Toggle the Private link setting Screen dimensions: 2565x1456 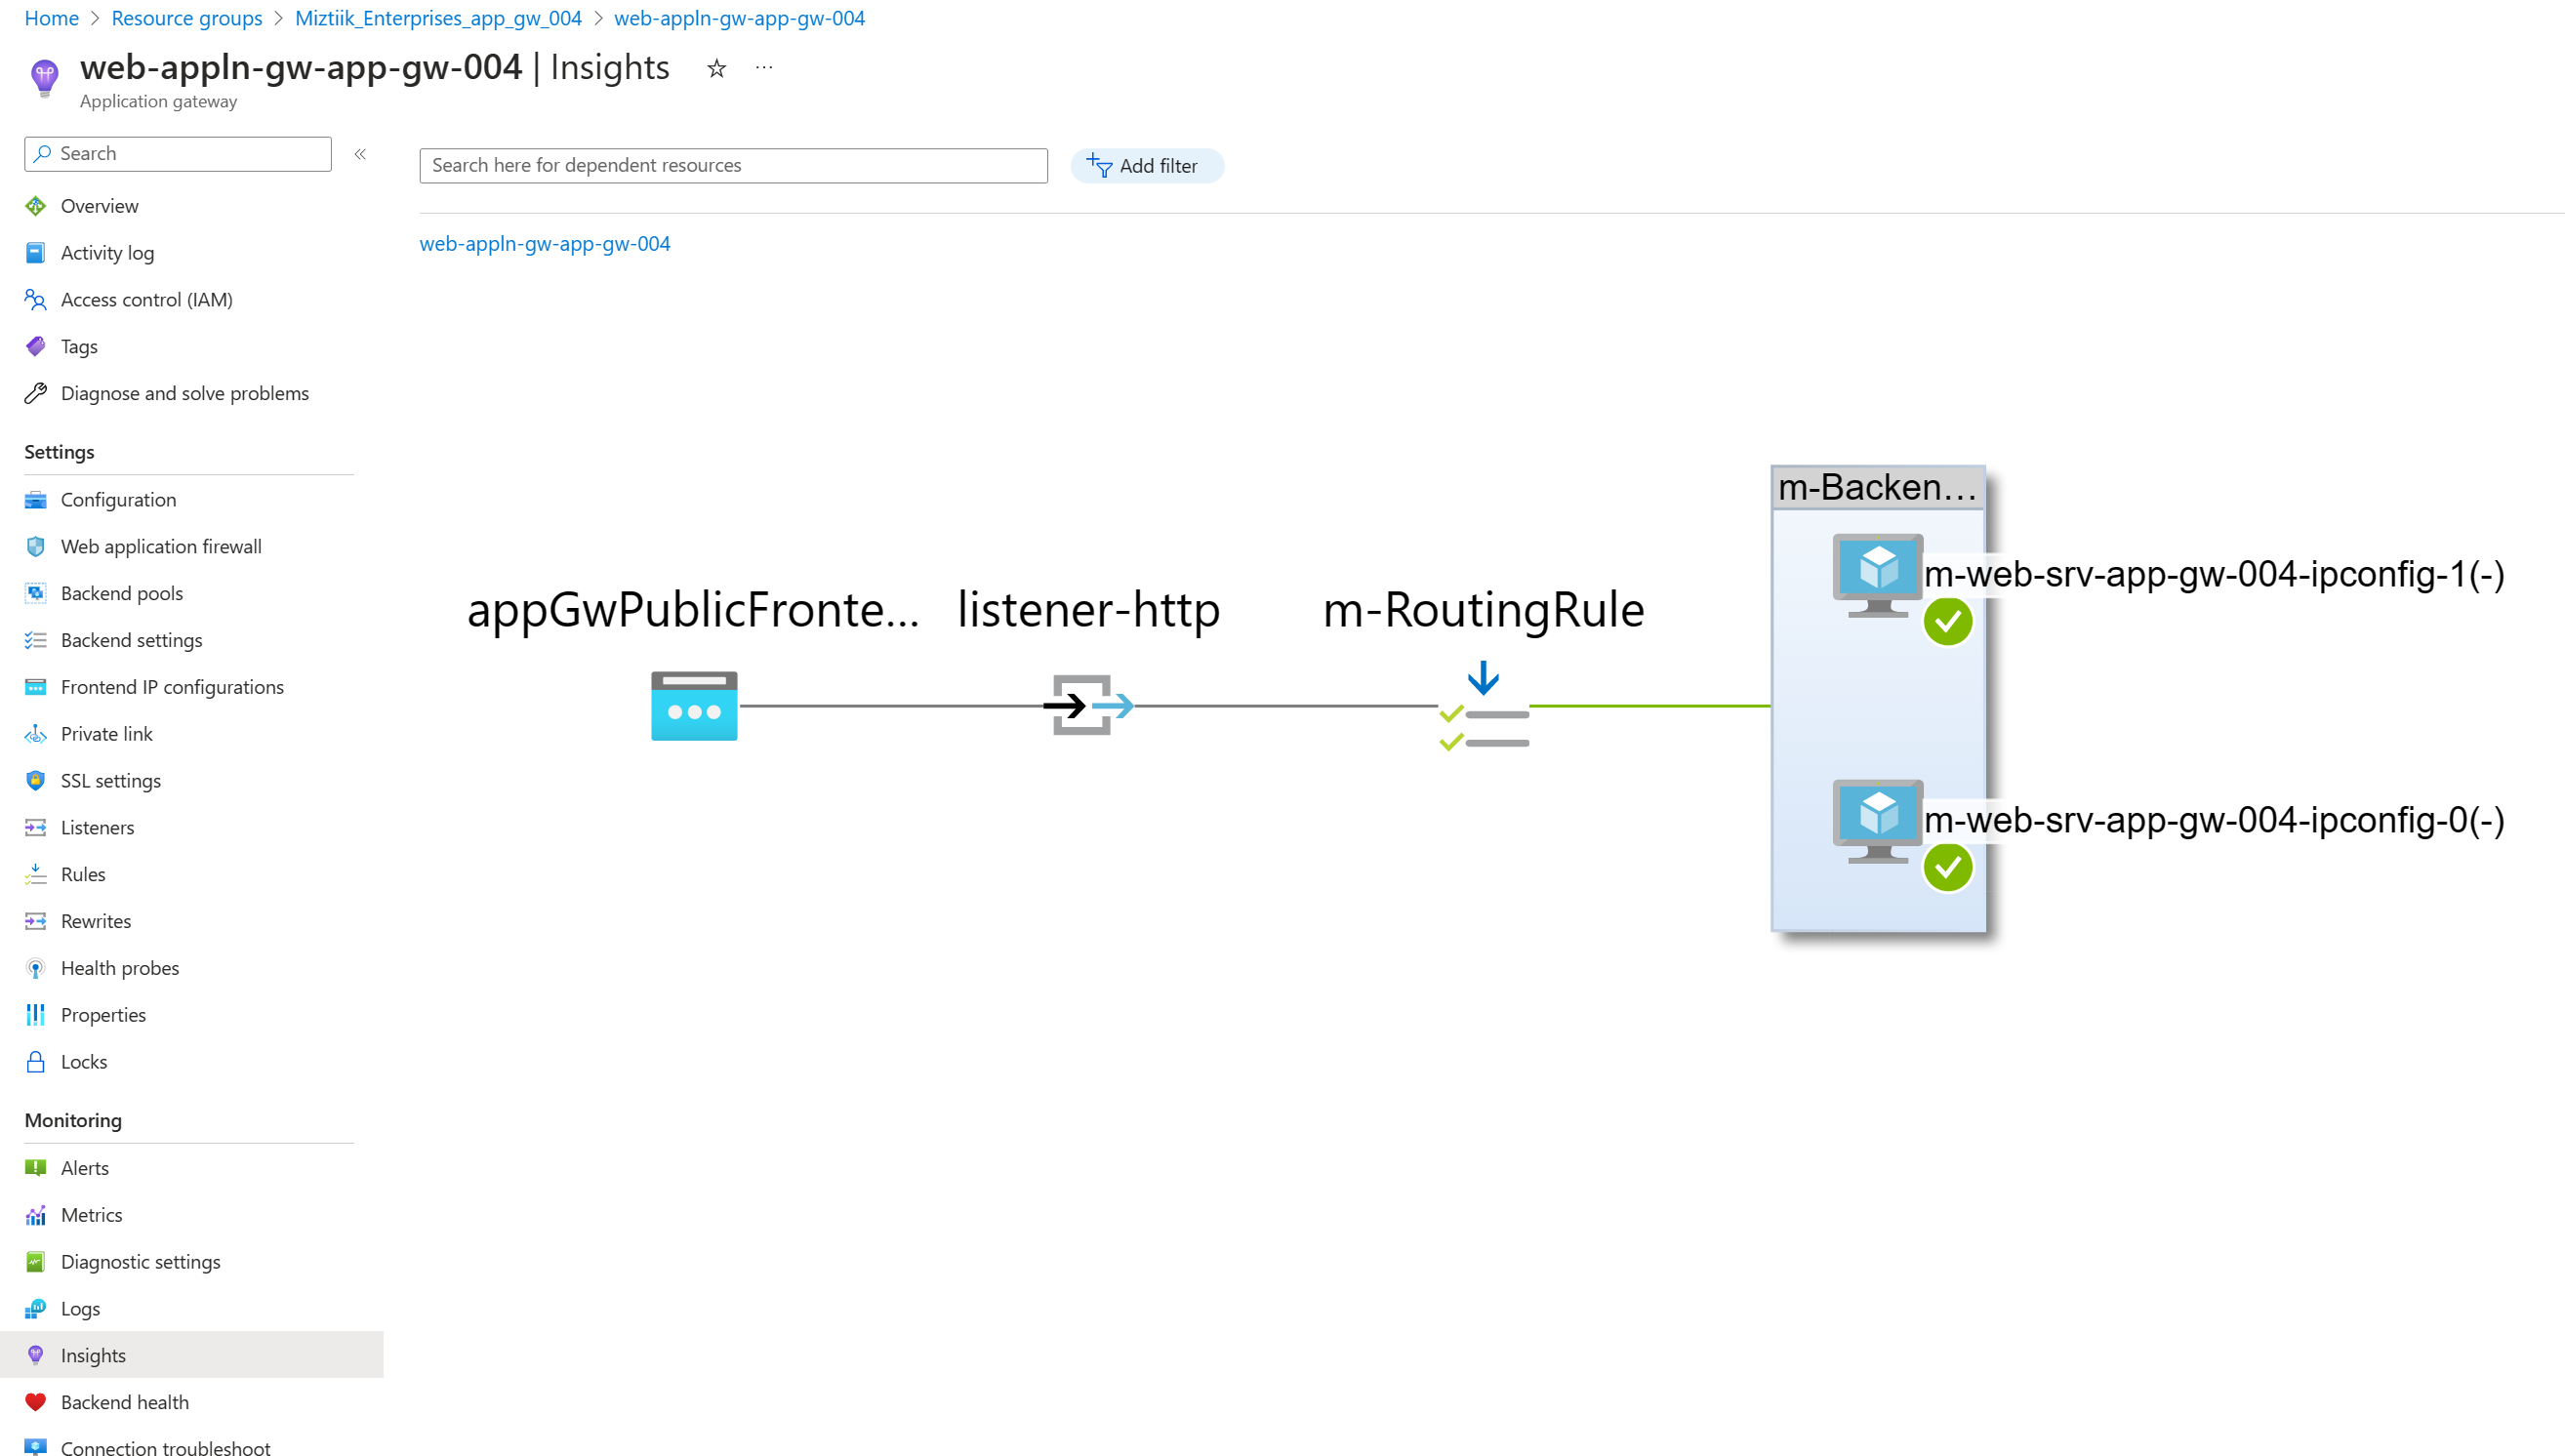(105, 733)
